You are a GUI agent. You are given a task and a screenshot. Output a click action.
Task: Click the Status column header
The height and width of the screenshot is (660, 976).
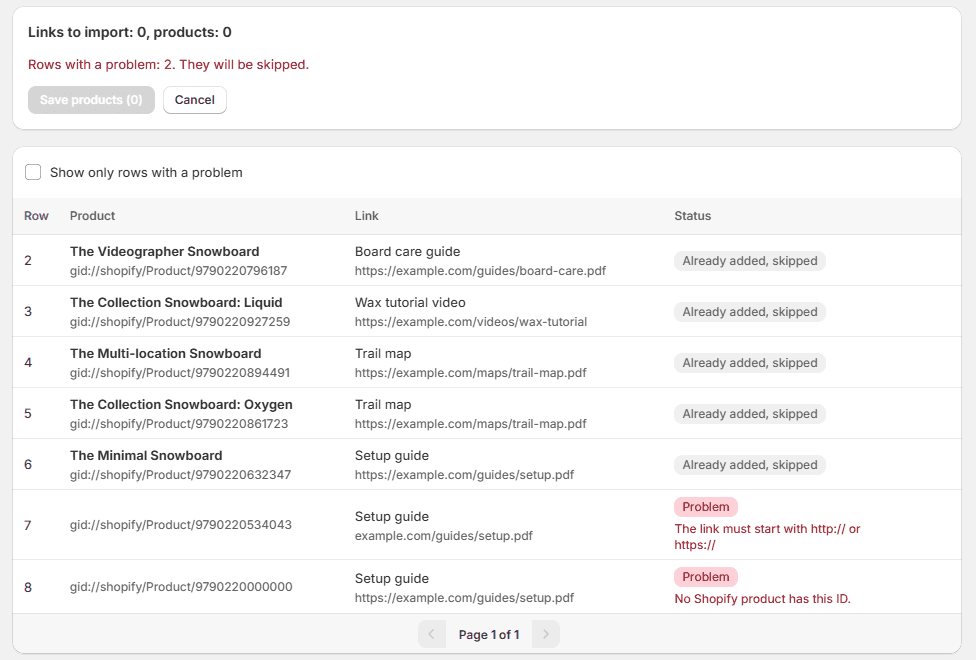(693, 216)
